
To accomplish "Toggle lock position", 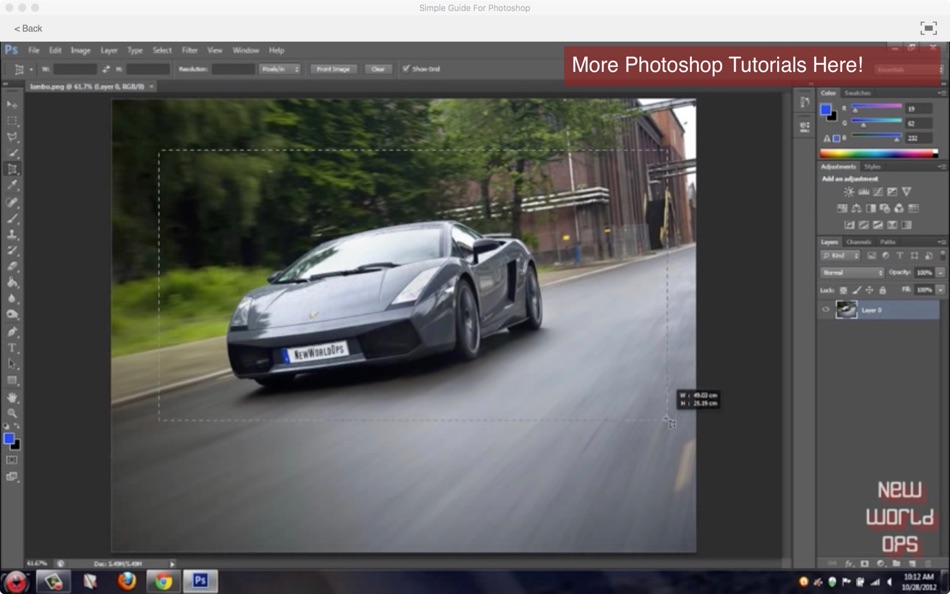I will click(x=869, y=290).
